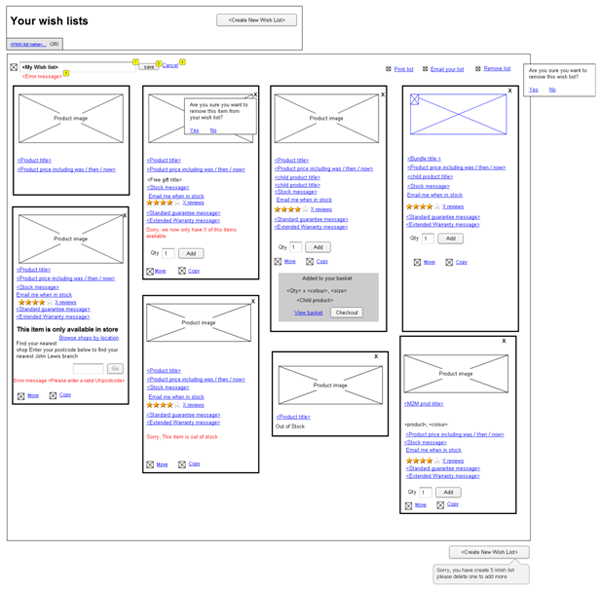The width and height of the screenshot is (600, 589).
Task: Click Checkout in the added-to-basket panel
Action: [x=346, y=313]
